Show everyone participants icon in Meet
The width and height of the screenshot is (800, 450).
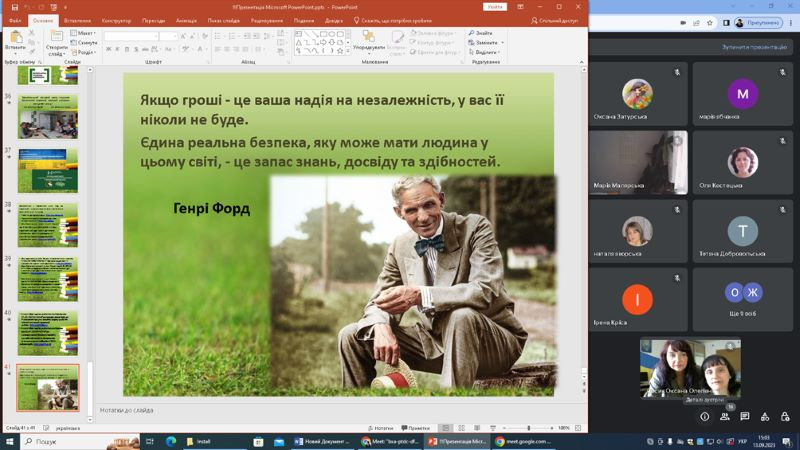(725, 417)
